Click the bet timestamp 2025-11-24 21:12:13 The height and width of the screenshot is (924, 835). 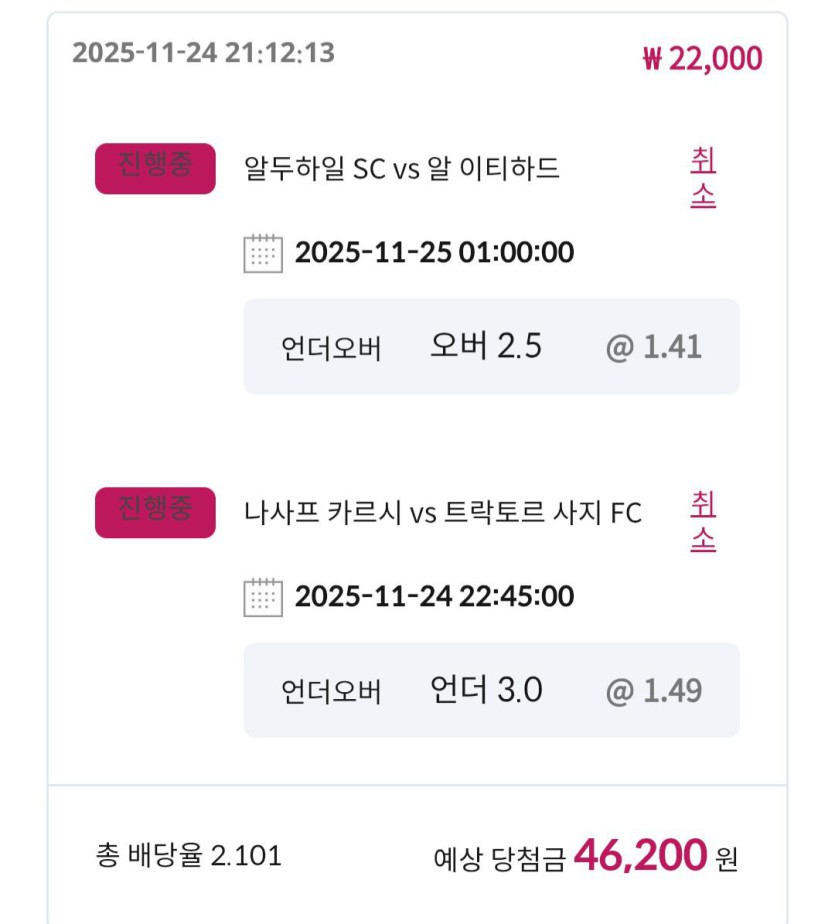coord(203,52)
